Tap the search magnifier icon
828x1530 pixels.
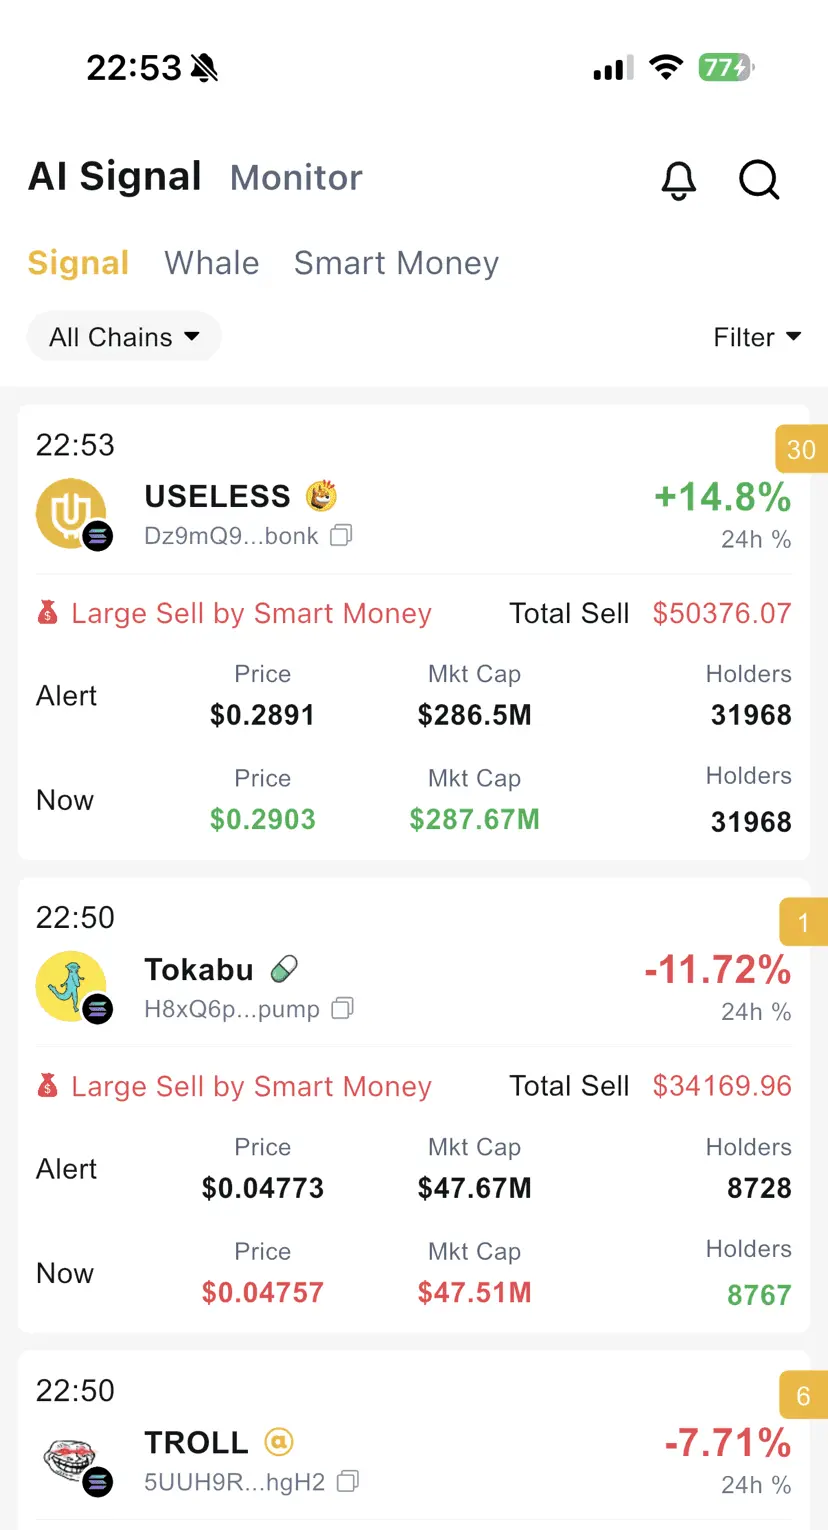(759, 180)
